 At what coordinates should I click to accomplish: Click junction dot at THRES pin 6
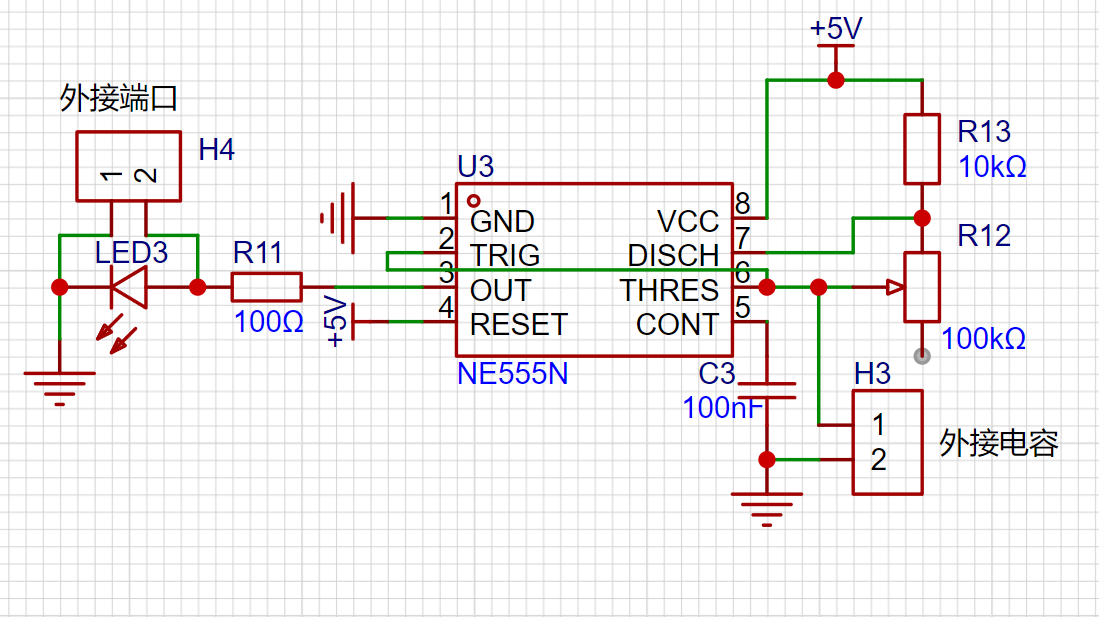[x=767, y=287]
